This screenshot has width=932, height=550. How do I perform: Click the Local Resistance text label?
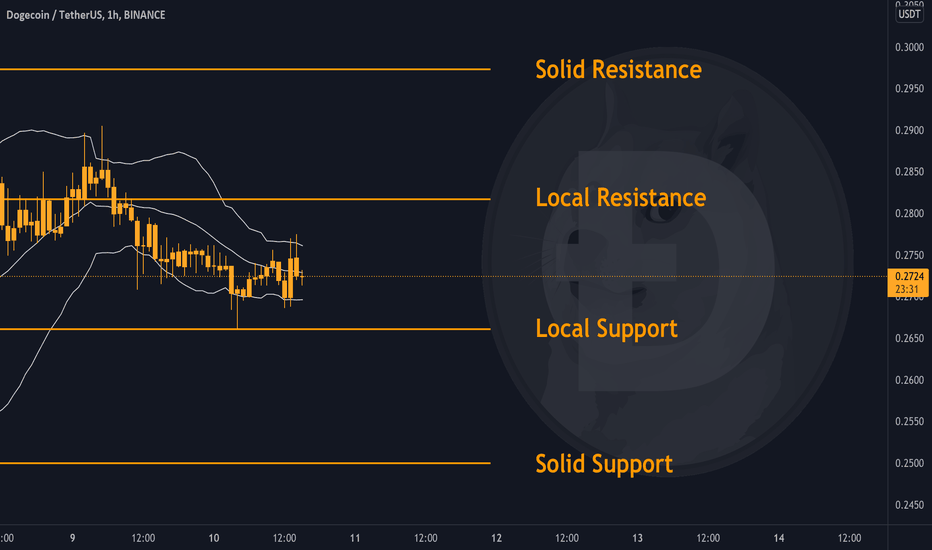coord(621,198)
